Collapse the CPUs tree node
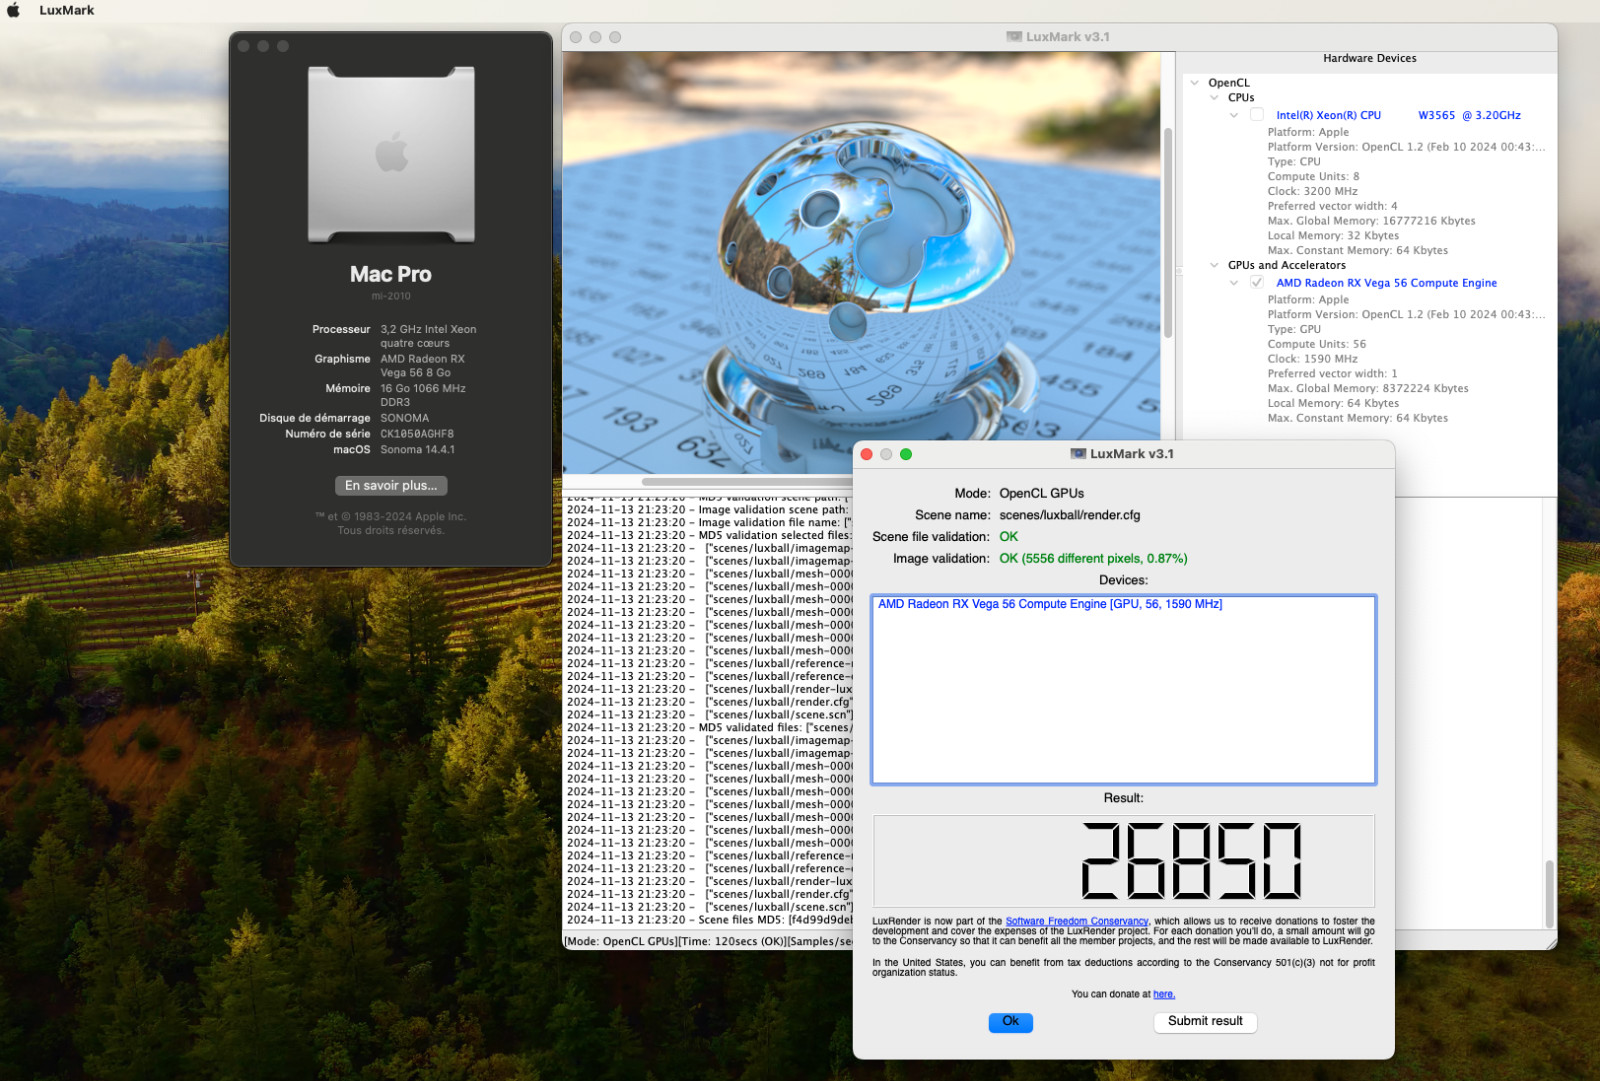The width and height of the screenshot is (1600, 1081). [1214, 98]
